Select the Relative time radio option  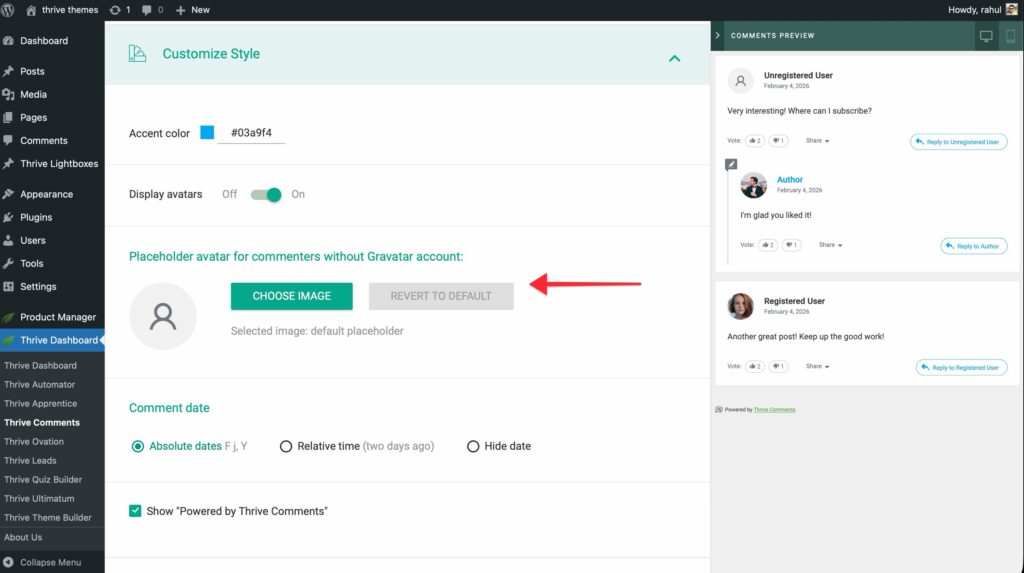pyautogui.click(x=286, y=446)
